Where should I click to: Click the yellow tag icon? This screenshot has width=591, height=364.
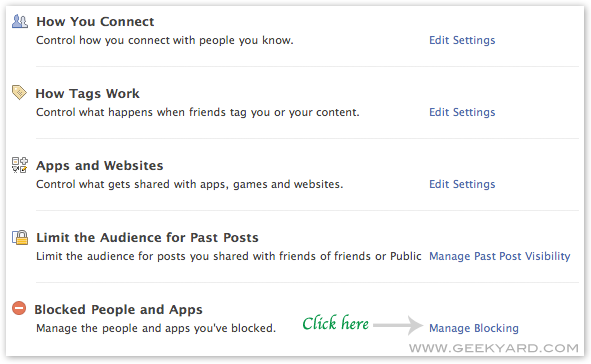tap(19, 92)
